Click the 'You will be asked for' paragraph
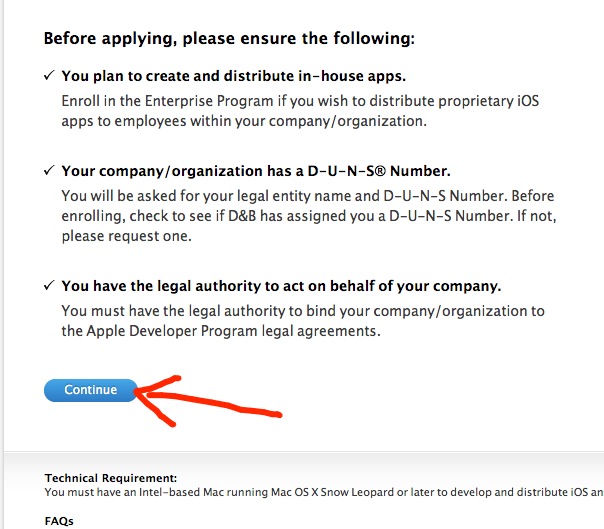Image resolution: width=604 pixels, height=529 pixels. click(309, 216)
